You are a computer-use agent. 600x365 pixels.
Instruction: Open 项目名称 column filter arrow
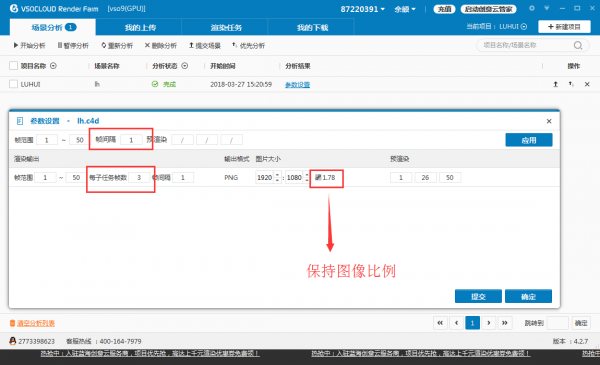click(x=53, y=66)
